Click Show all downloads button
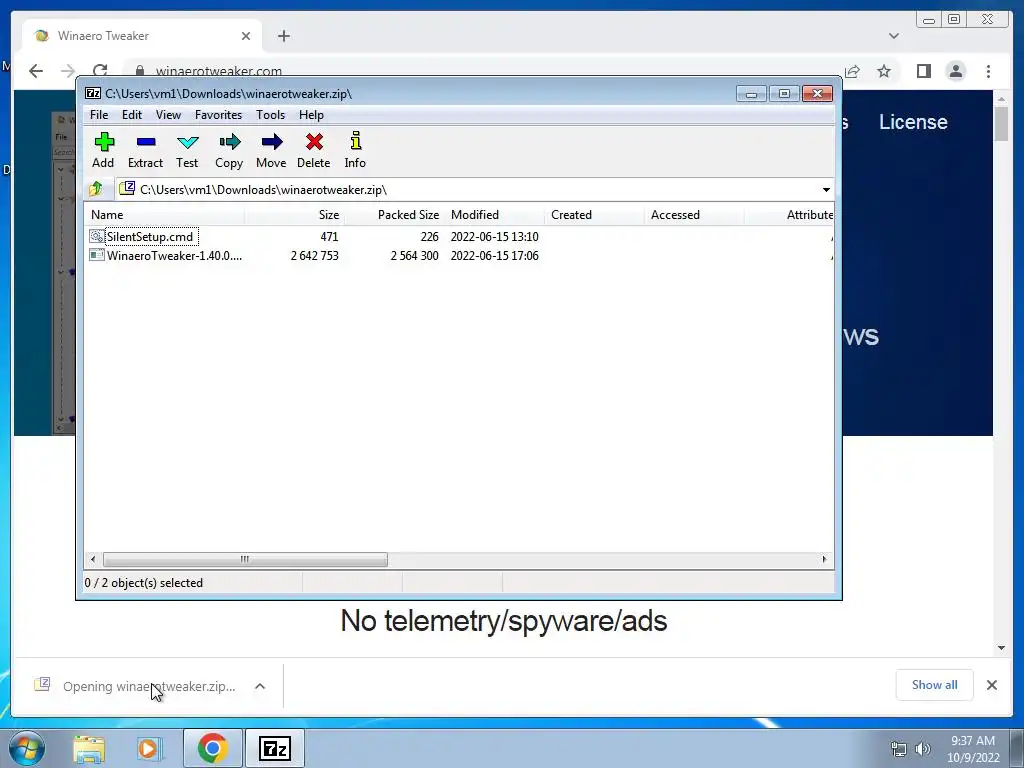1024x768 pixels. click(935, 685)
